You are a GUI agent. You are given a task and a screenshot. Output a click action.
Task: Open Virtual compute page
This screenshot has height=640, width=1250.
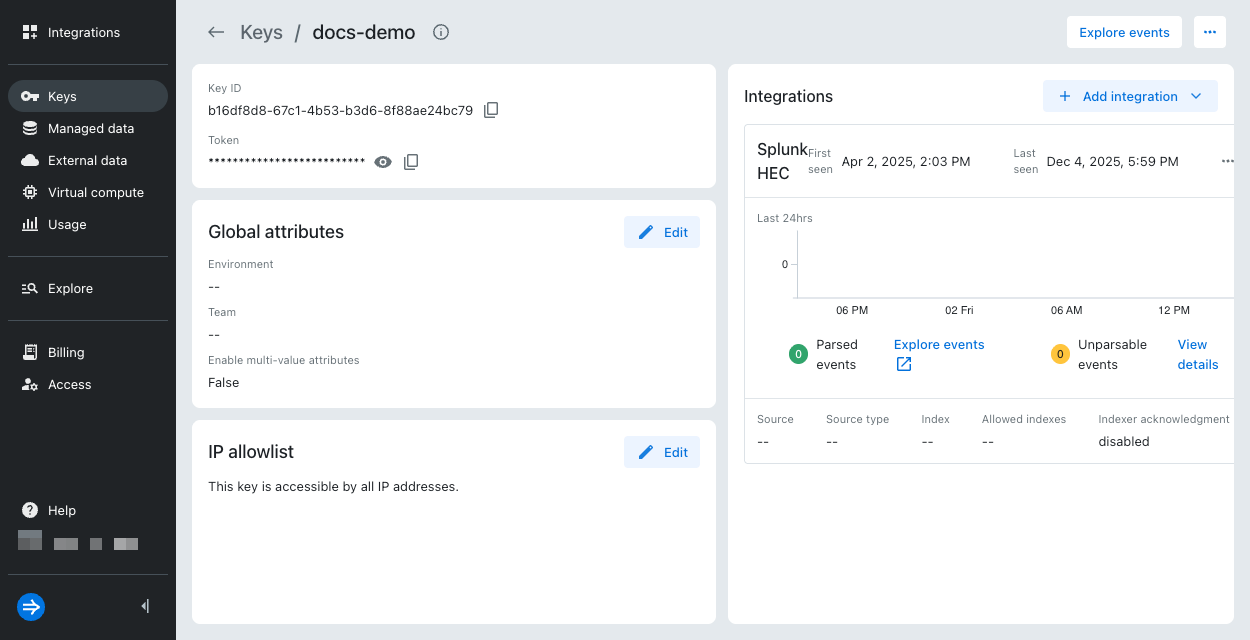(x=88, y=192)
